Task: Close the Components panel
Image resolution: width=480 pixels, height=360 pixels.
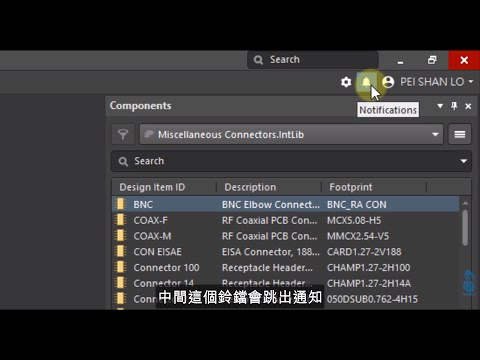Action: coord(468,106)
